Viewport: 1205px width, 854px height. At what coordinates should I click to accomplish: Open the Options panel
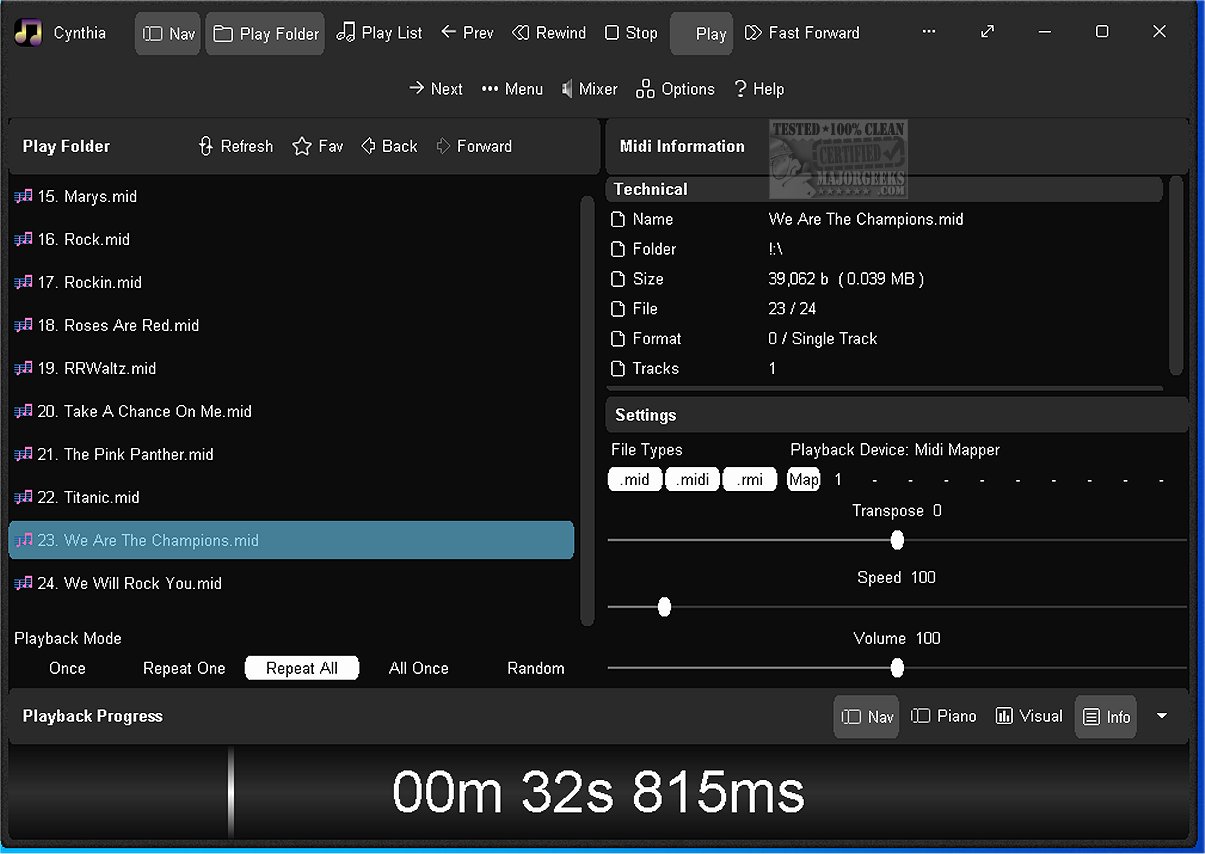675,89
